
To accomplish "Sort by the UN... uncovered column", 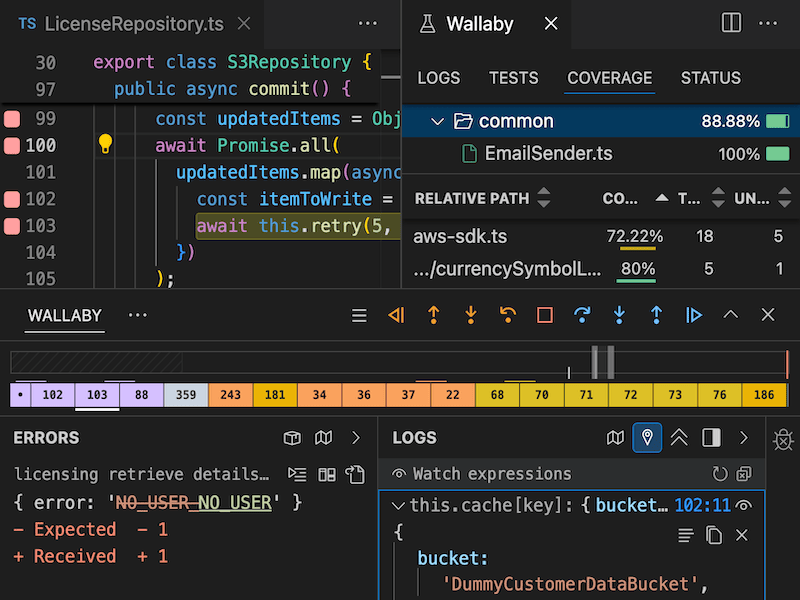I will point(762,198).
